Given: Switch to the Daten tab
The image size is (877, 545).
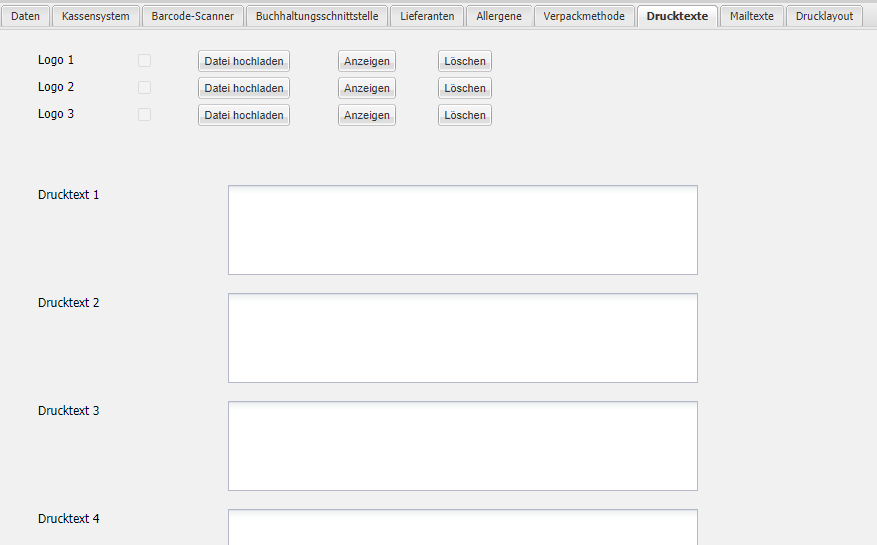Looking at the screenshot, I should pyautogui.click(x=26, y=16).
